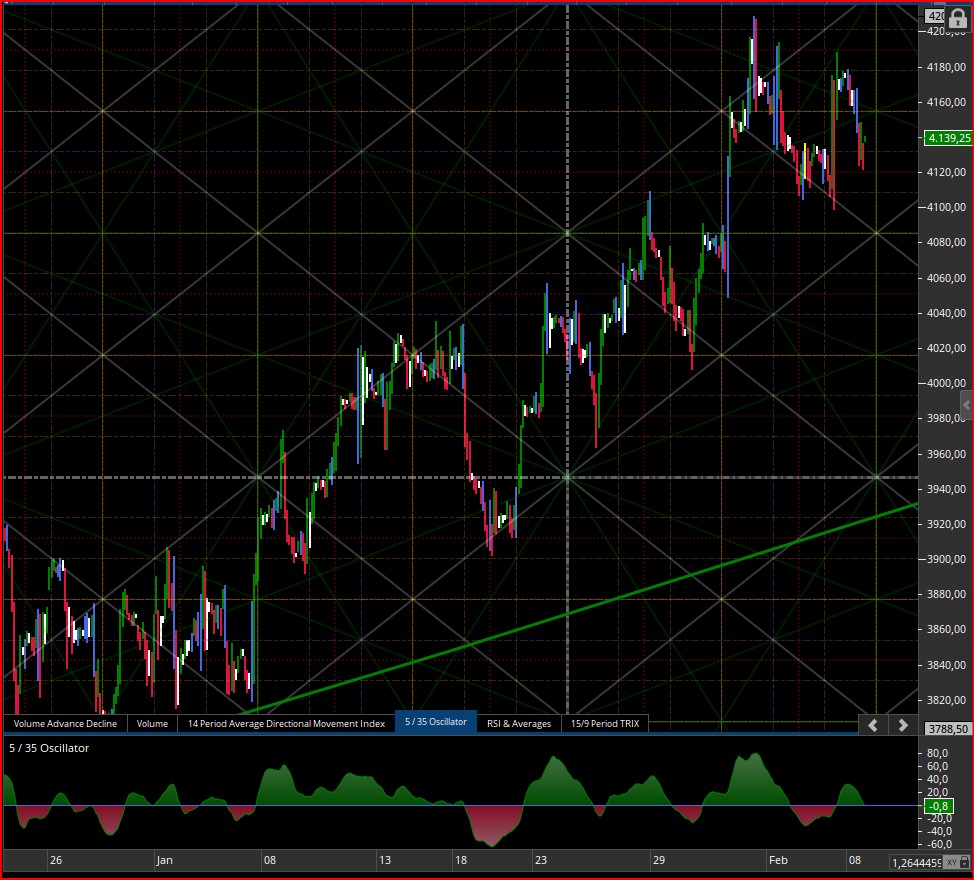
Task: Click the 3960,00 price axis label
Action: click(x=946, y=454)
